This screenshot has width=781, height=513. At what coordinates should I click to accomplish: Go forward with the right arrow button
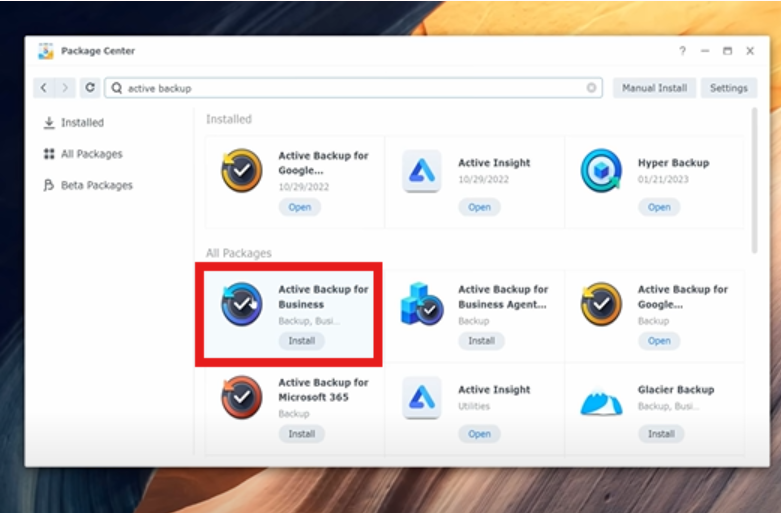(x=65, y=88)
